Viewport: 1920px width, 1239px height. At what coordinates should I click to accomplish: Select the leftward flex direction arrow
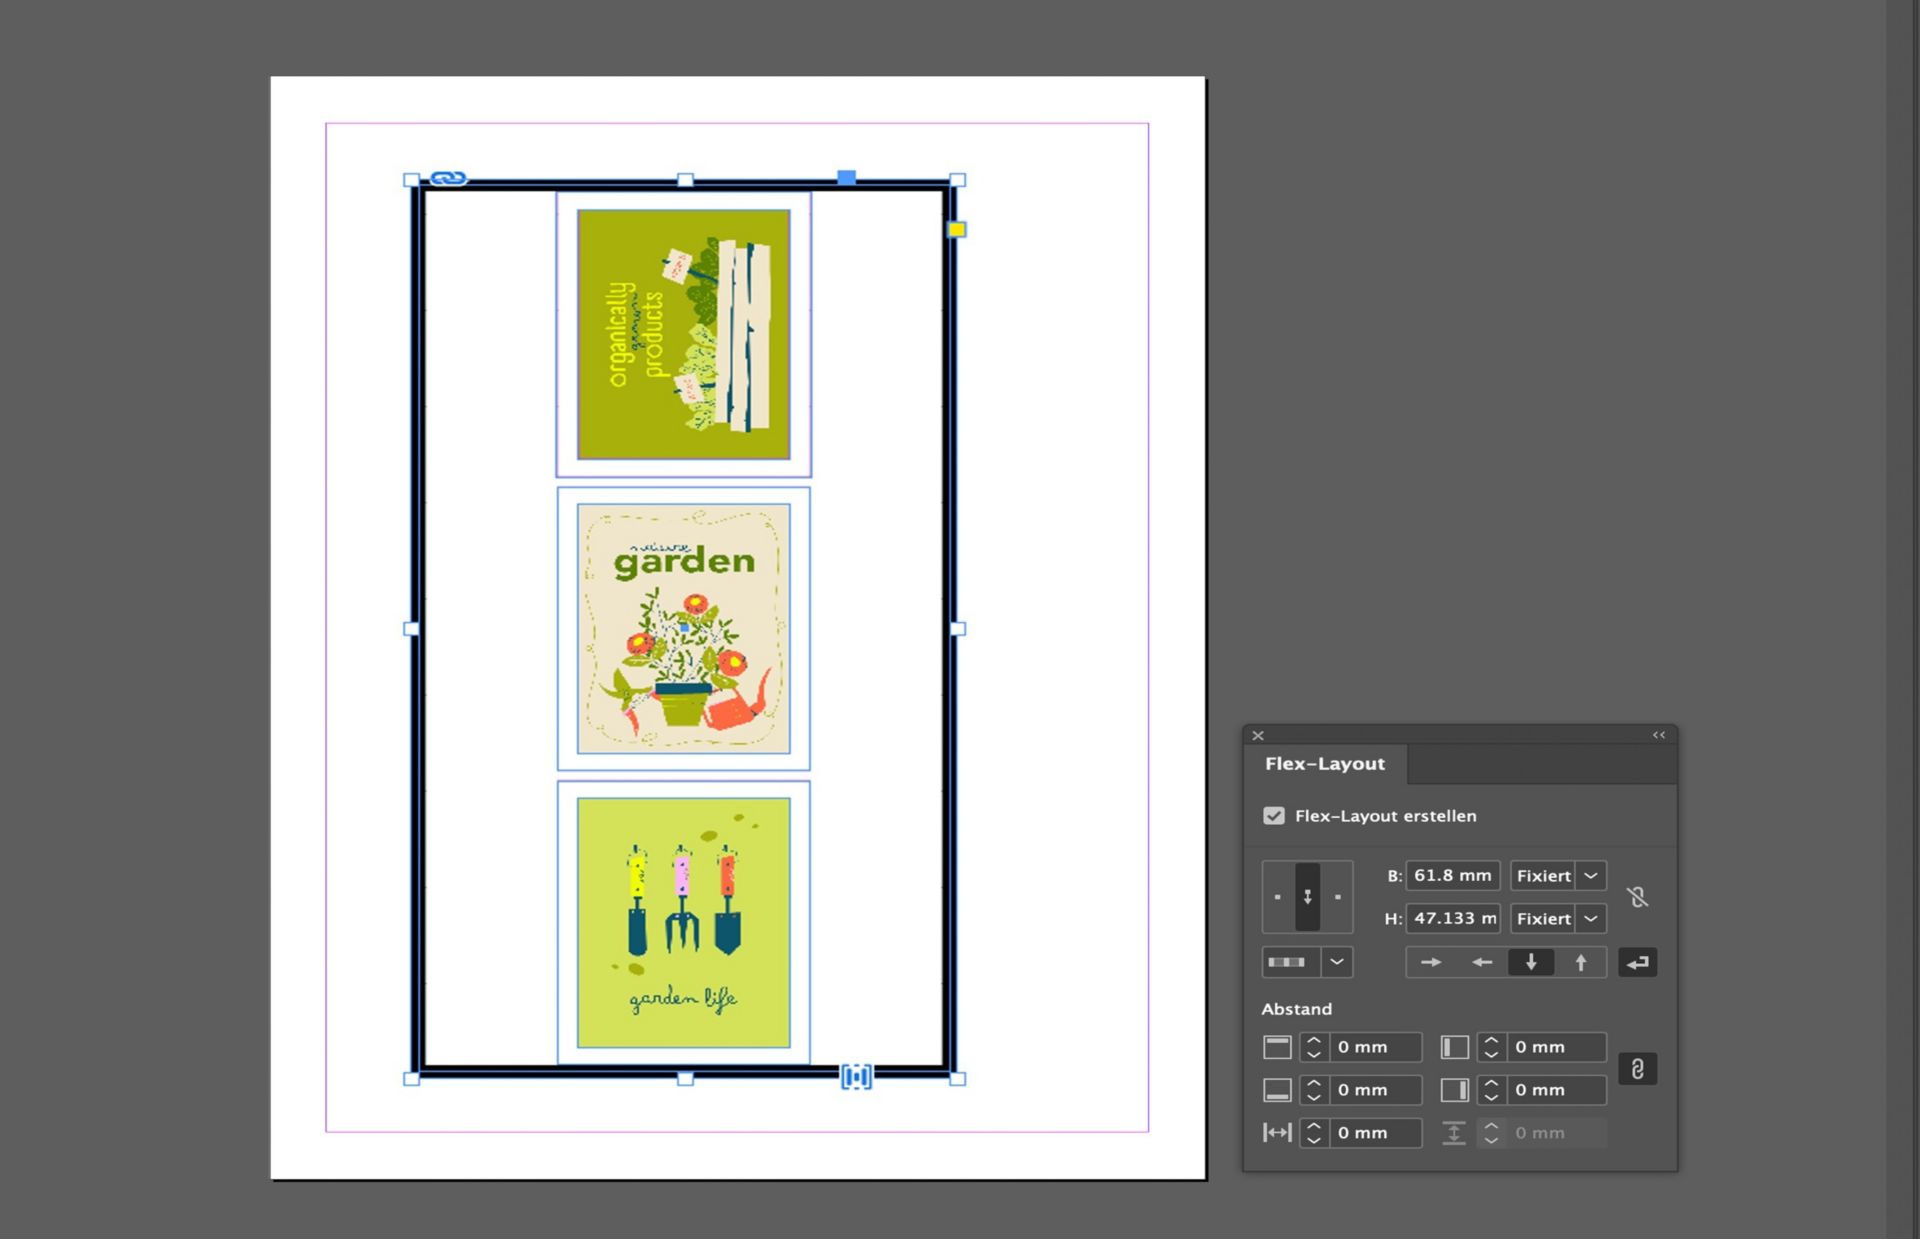[x=1482, y=962]
